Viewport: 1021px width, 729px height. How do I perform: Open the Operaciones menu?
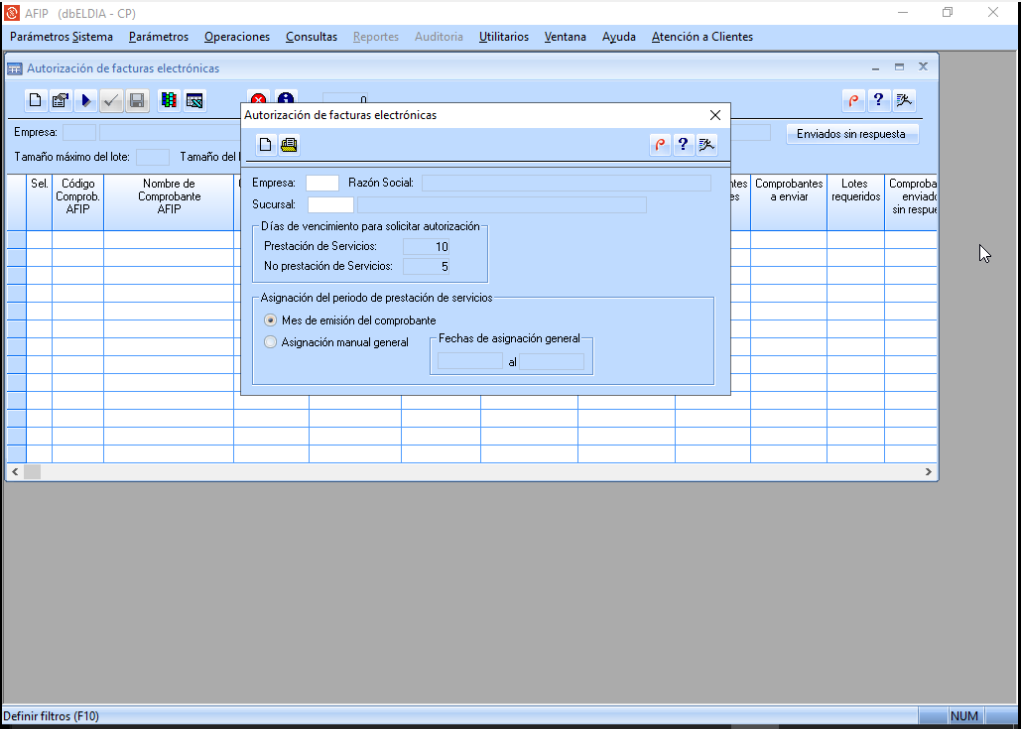pyautogui.click(x=237, y=37)
